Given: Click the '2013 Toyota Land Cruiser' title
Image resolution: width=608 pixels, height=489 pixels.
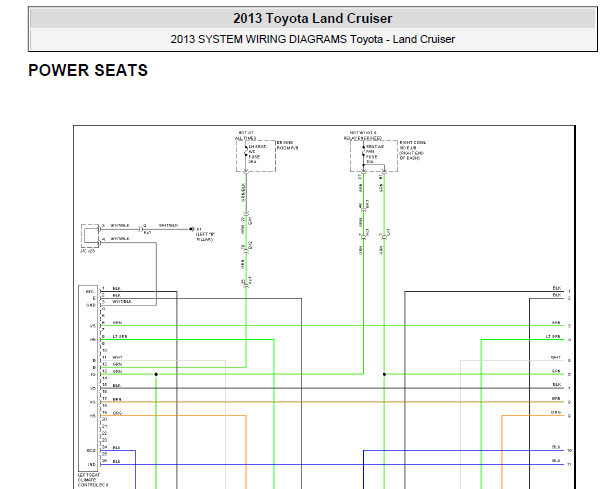Looking at the screenshot, I should (x=313, y=18).
